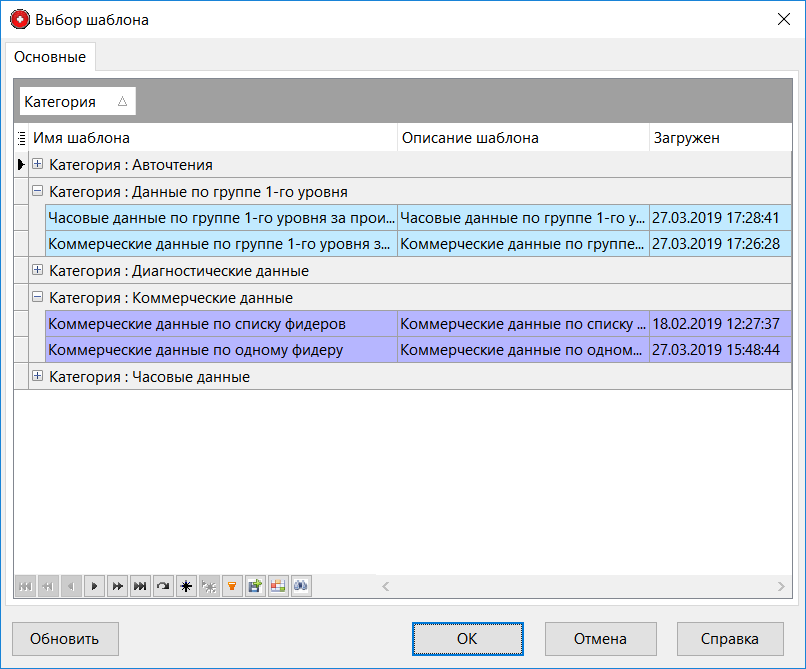Collapse the Коммерческие данные category

(x=38, y=297)
